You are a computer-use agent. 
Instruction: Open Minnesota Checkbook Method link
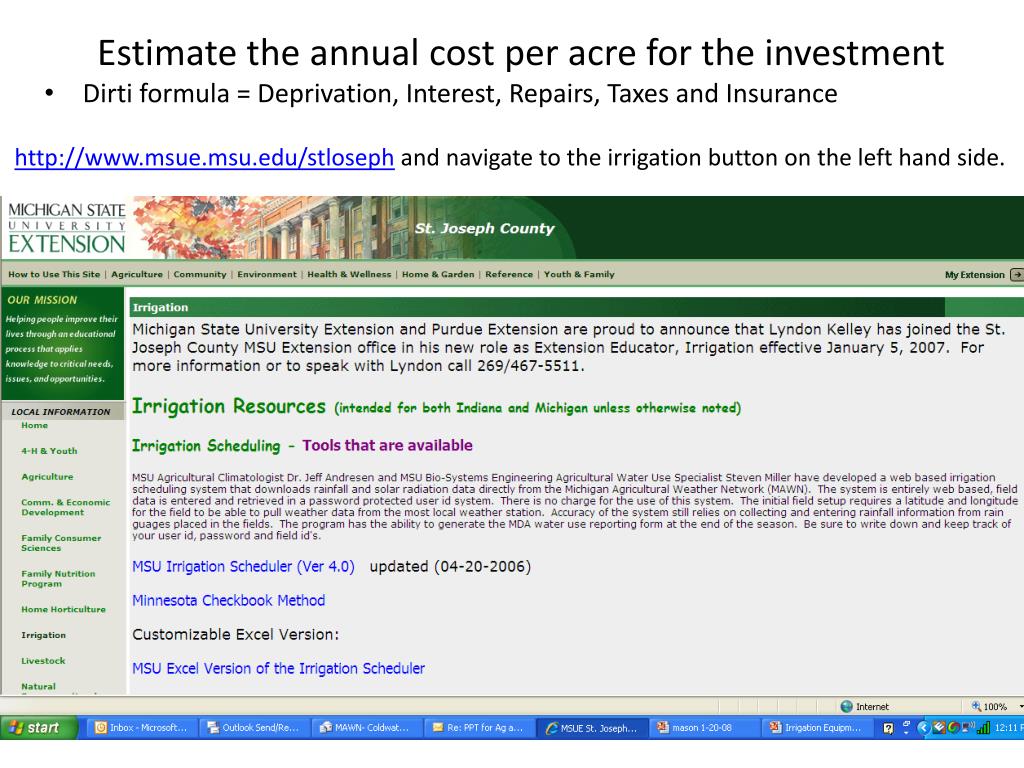pos(228,601)
